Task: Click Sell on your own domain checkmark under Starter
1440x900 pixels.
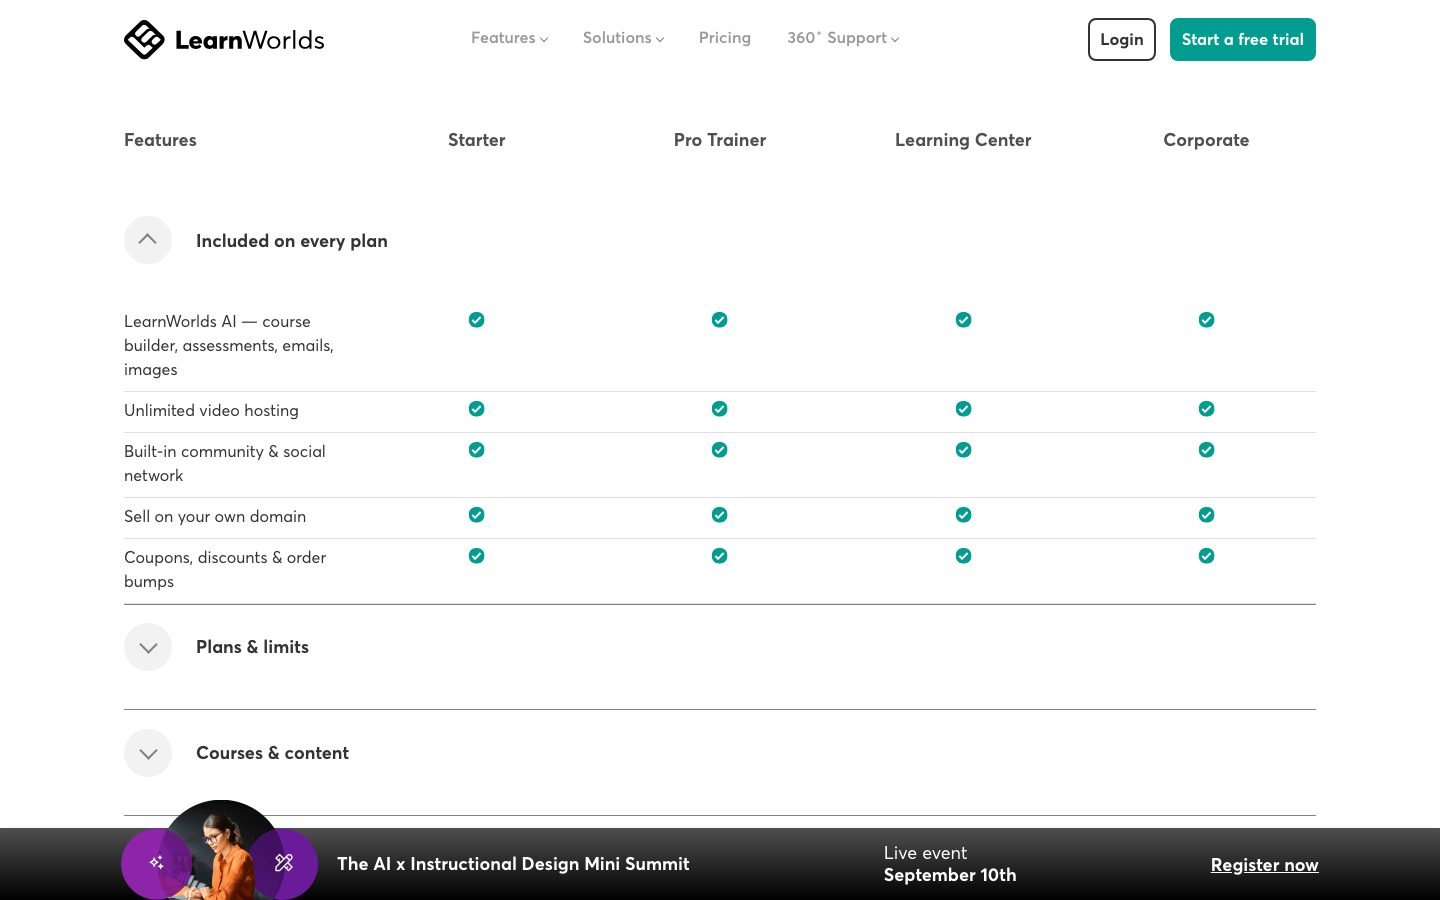Action: 477,515
